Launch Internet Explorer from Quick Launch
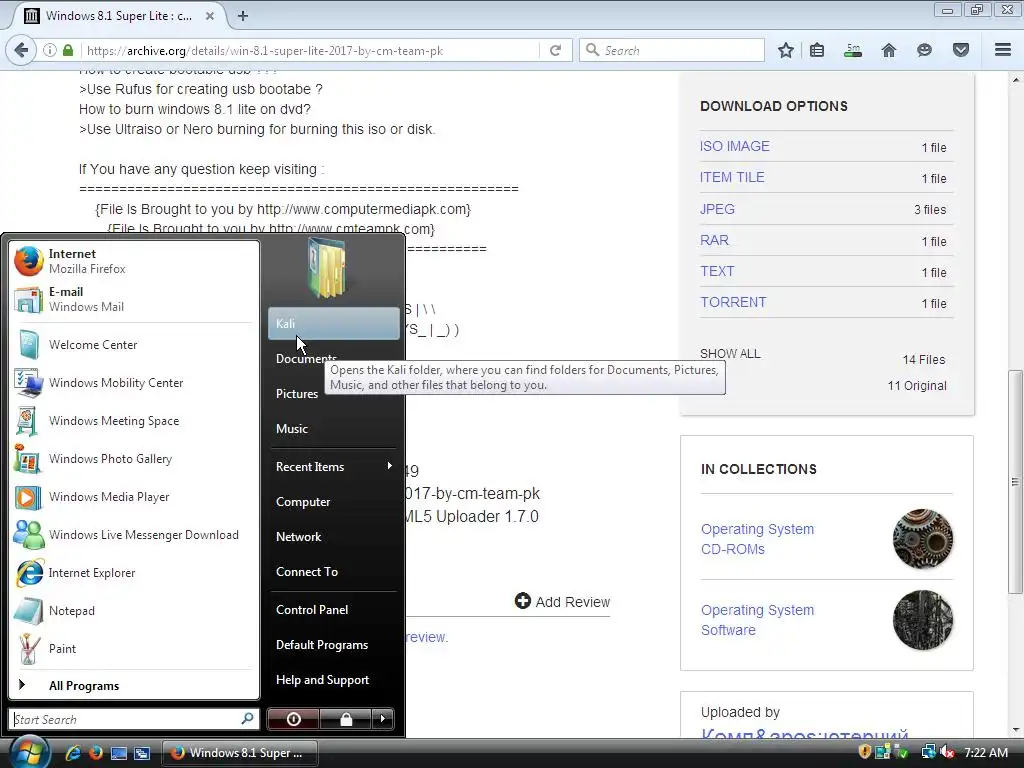Screen dimensions: 1024x768 tap(72, 753)
